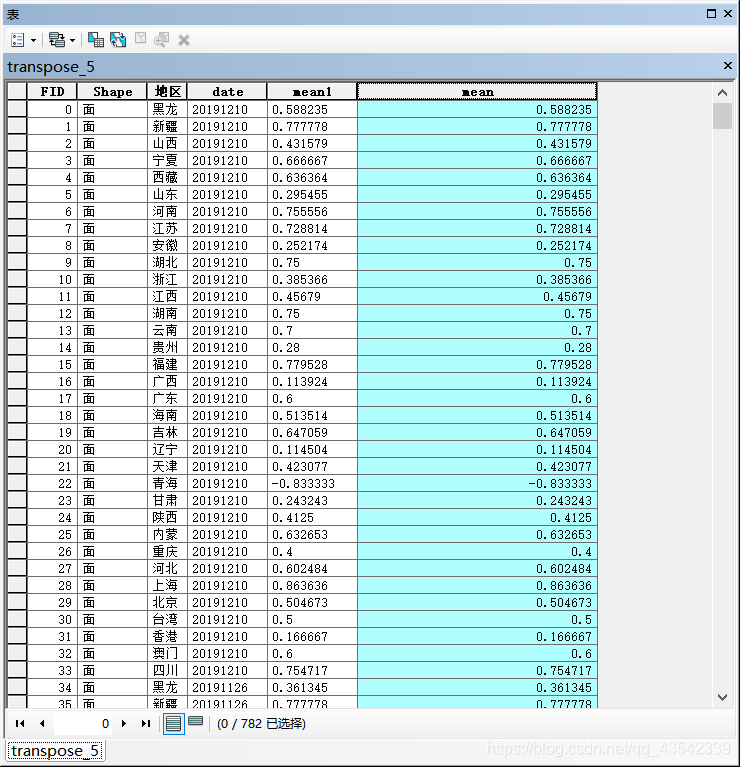The height and width of the screenshot is (767, 740).
Task: Go to the first record
Action: [20, 723]
